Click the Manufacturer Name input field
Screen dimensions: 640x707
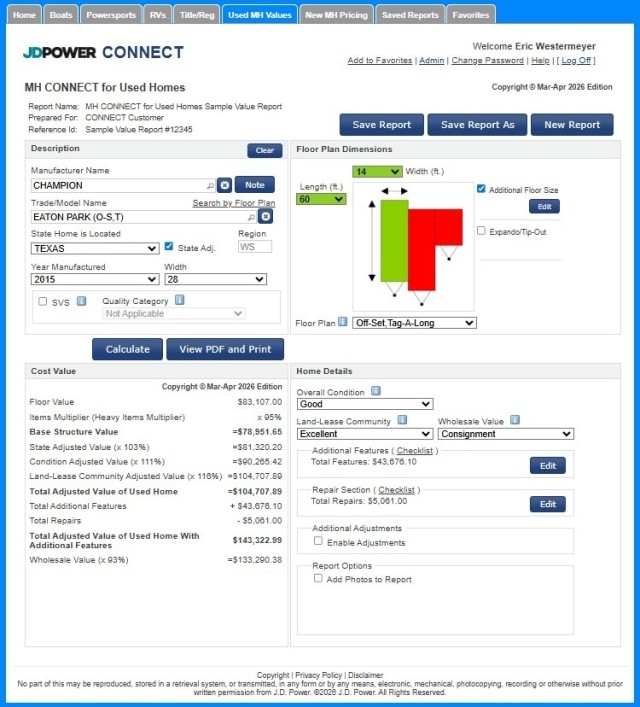tap(123, 185)
